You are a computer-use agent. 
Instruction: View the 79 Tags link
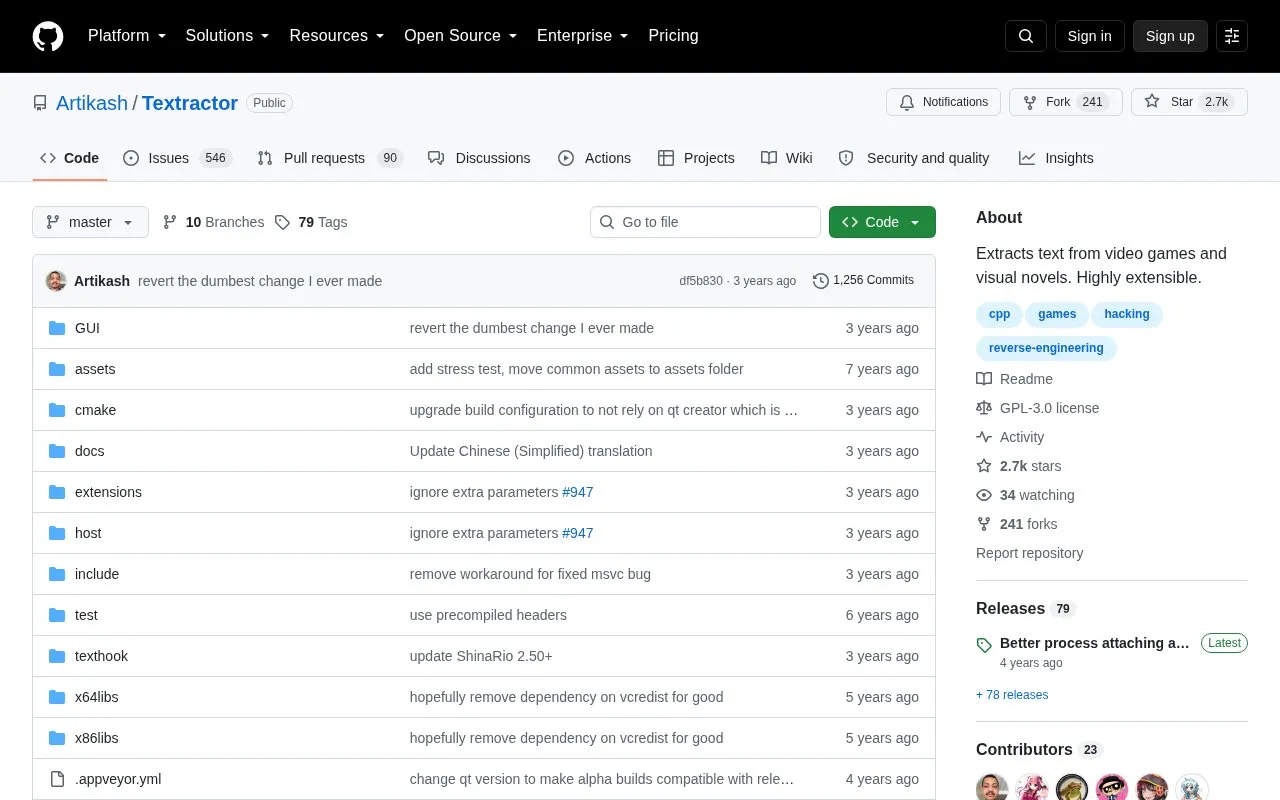[x=311, y=222]
